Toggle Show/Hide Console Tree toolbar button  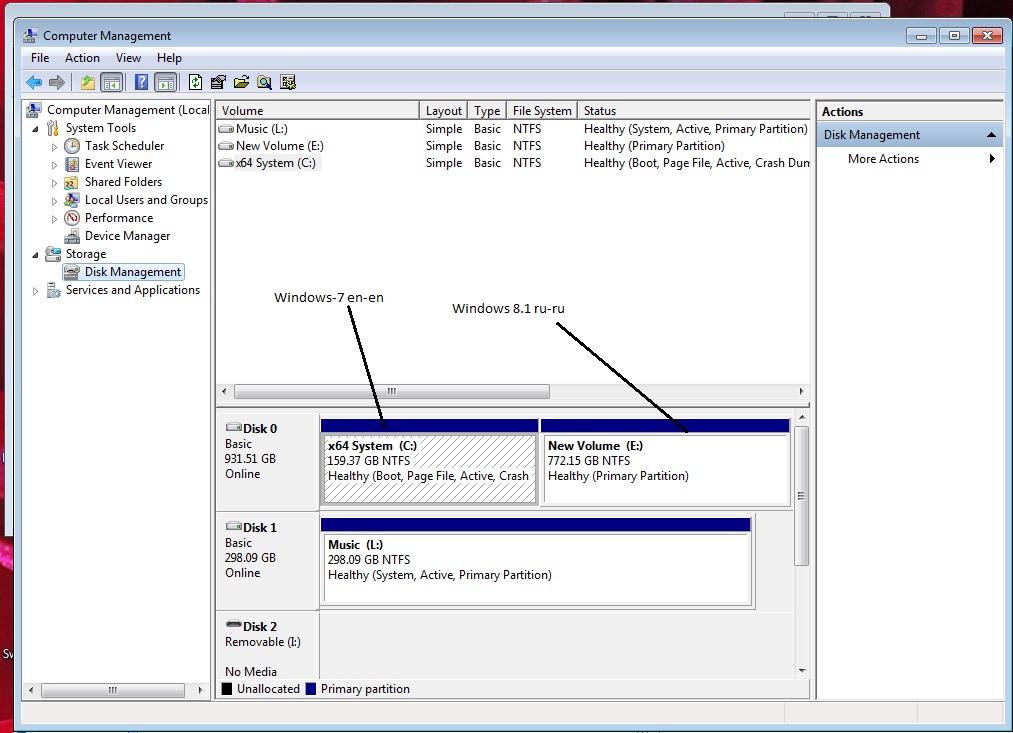point(111,82)
